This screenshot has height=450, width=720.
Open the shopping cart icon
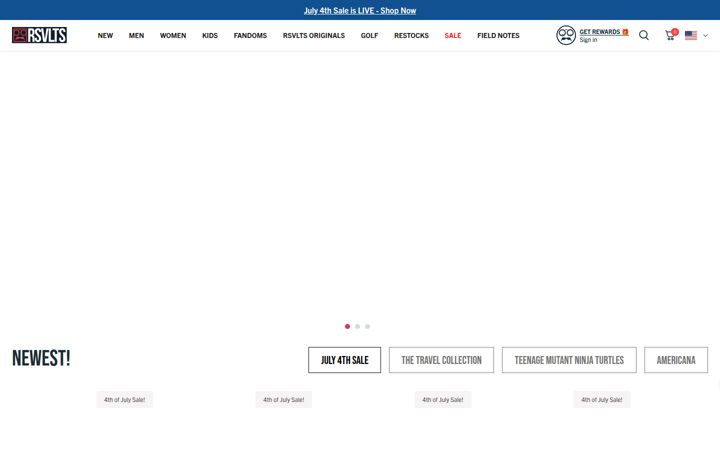tap(670, 35)
